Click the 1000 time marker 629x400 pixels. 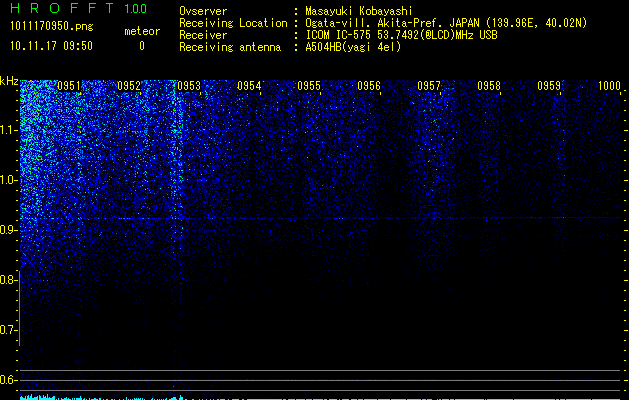pos(609,86)
